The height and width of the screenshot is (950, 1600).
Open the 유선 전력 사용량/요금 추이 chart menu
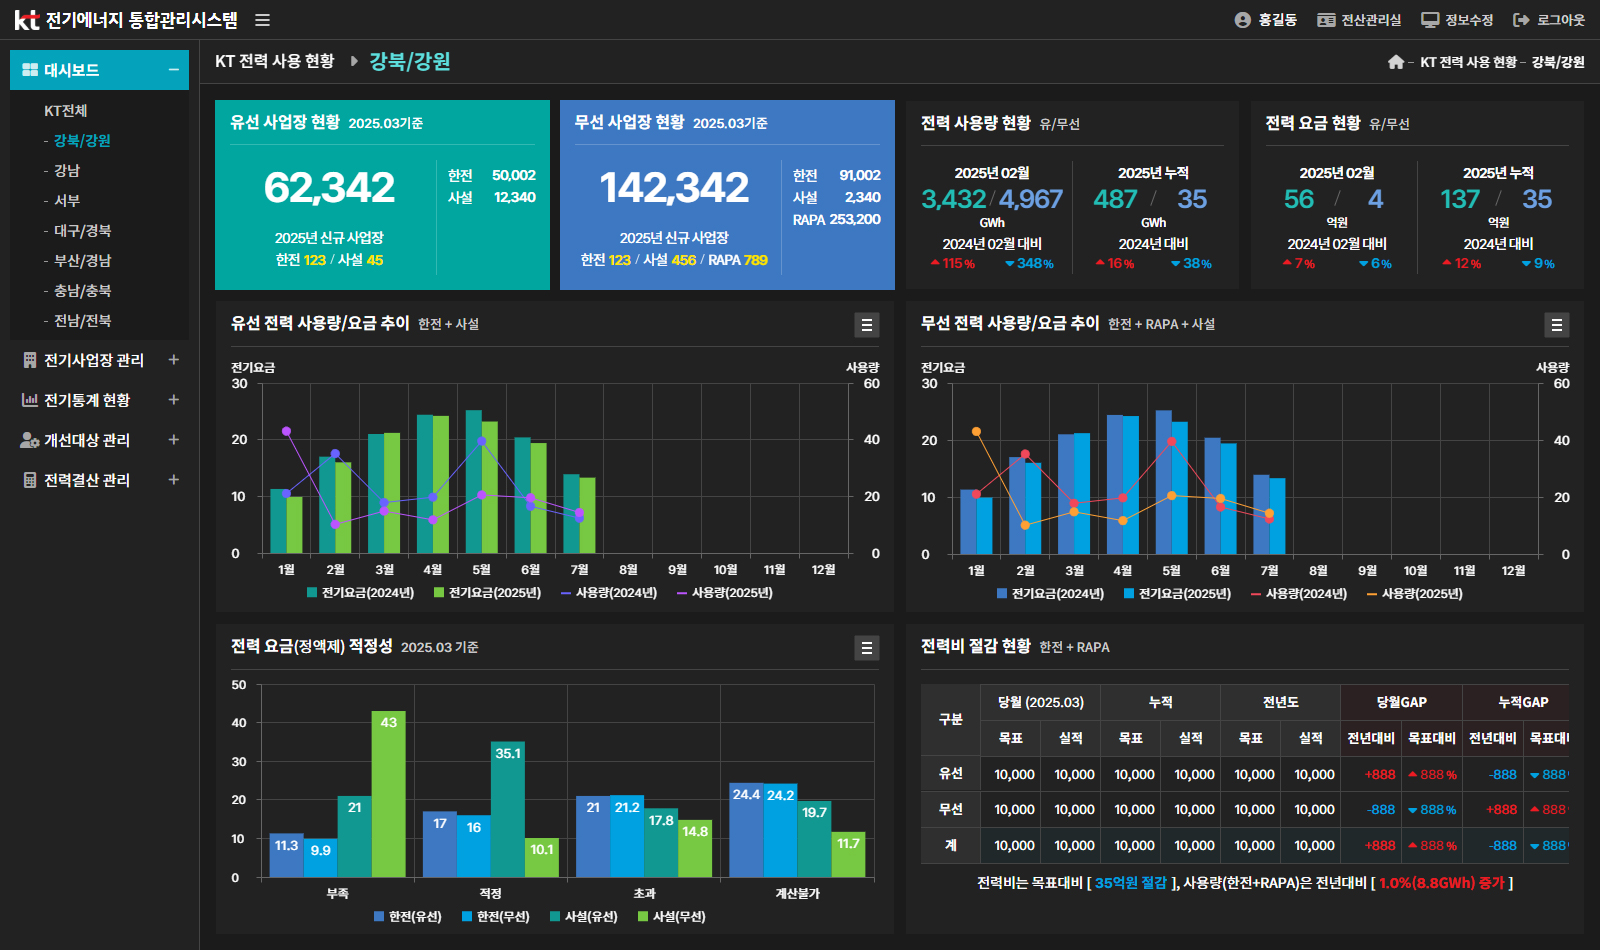click(867, 325)
